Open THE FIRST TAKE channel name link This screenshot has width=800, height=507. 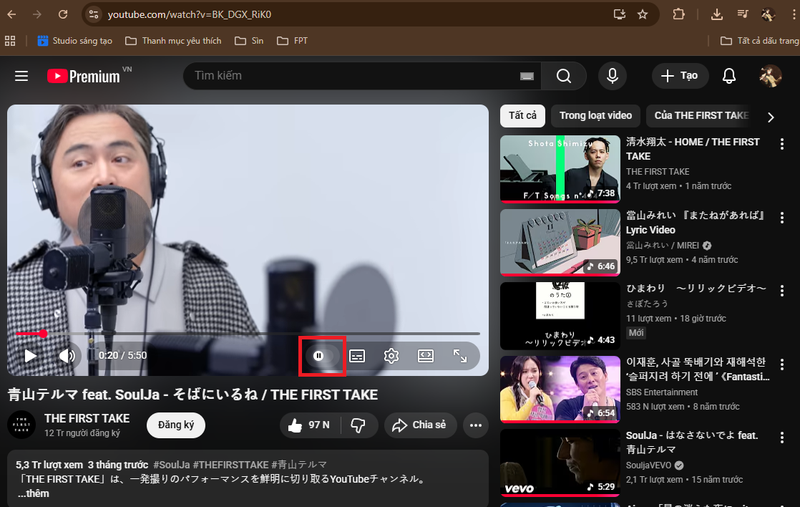(x=87, y=418)
